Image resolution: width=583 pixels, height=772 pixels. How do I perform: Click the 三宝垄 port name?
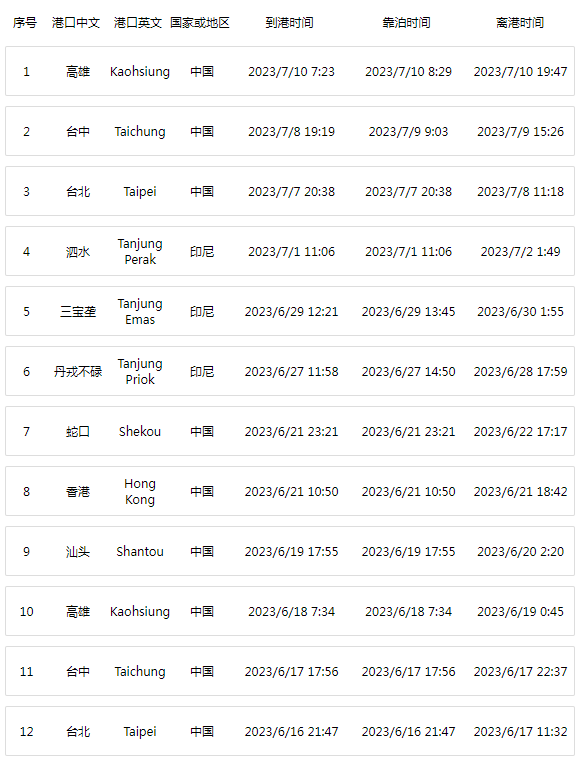78,312
